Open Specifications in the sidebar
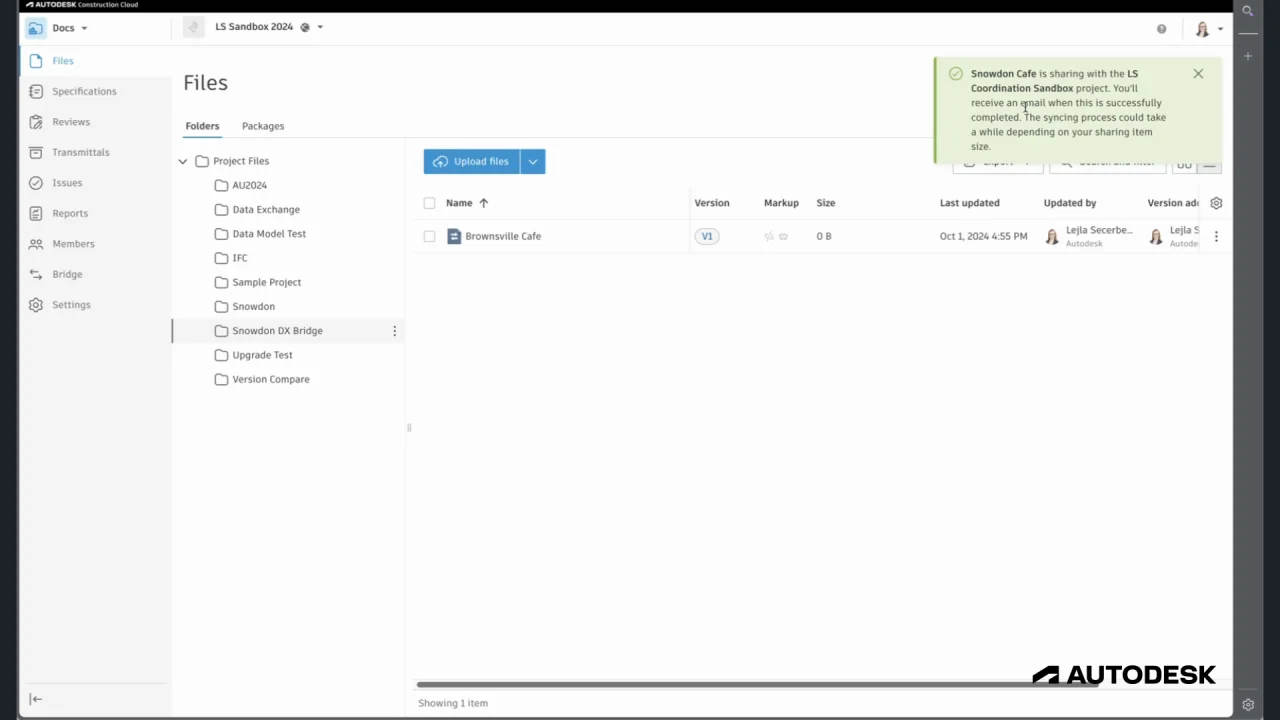Image resolution: width=1280 pixels, height=720 pixels. 84,91
